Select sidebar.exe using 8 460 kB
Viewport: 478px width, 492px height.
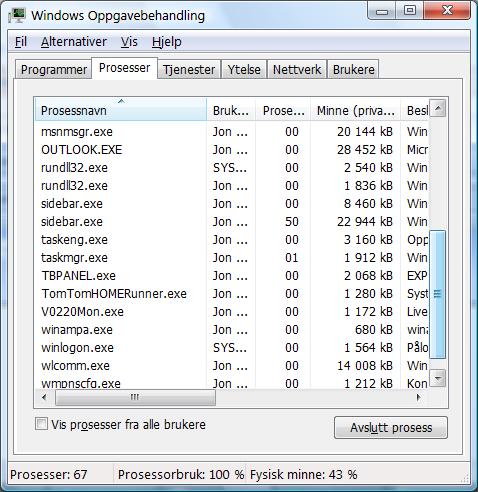click(x=231, y=204)
